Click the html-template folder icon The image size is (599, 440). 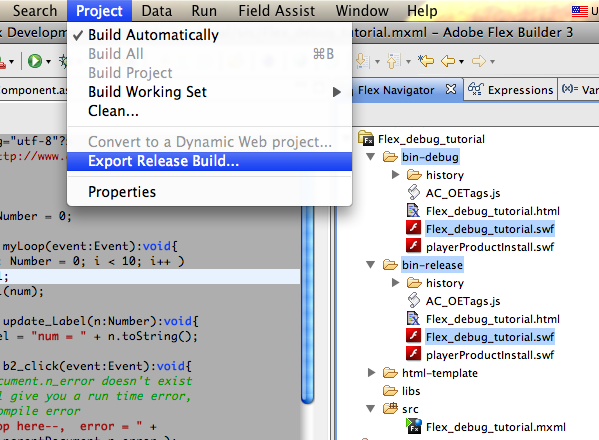click(x=390, y=372)
